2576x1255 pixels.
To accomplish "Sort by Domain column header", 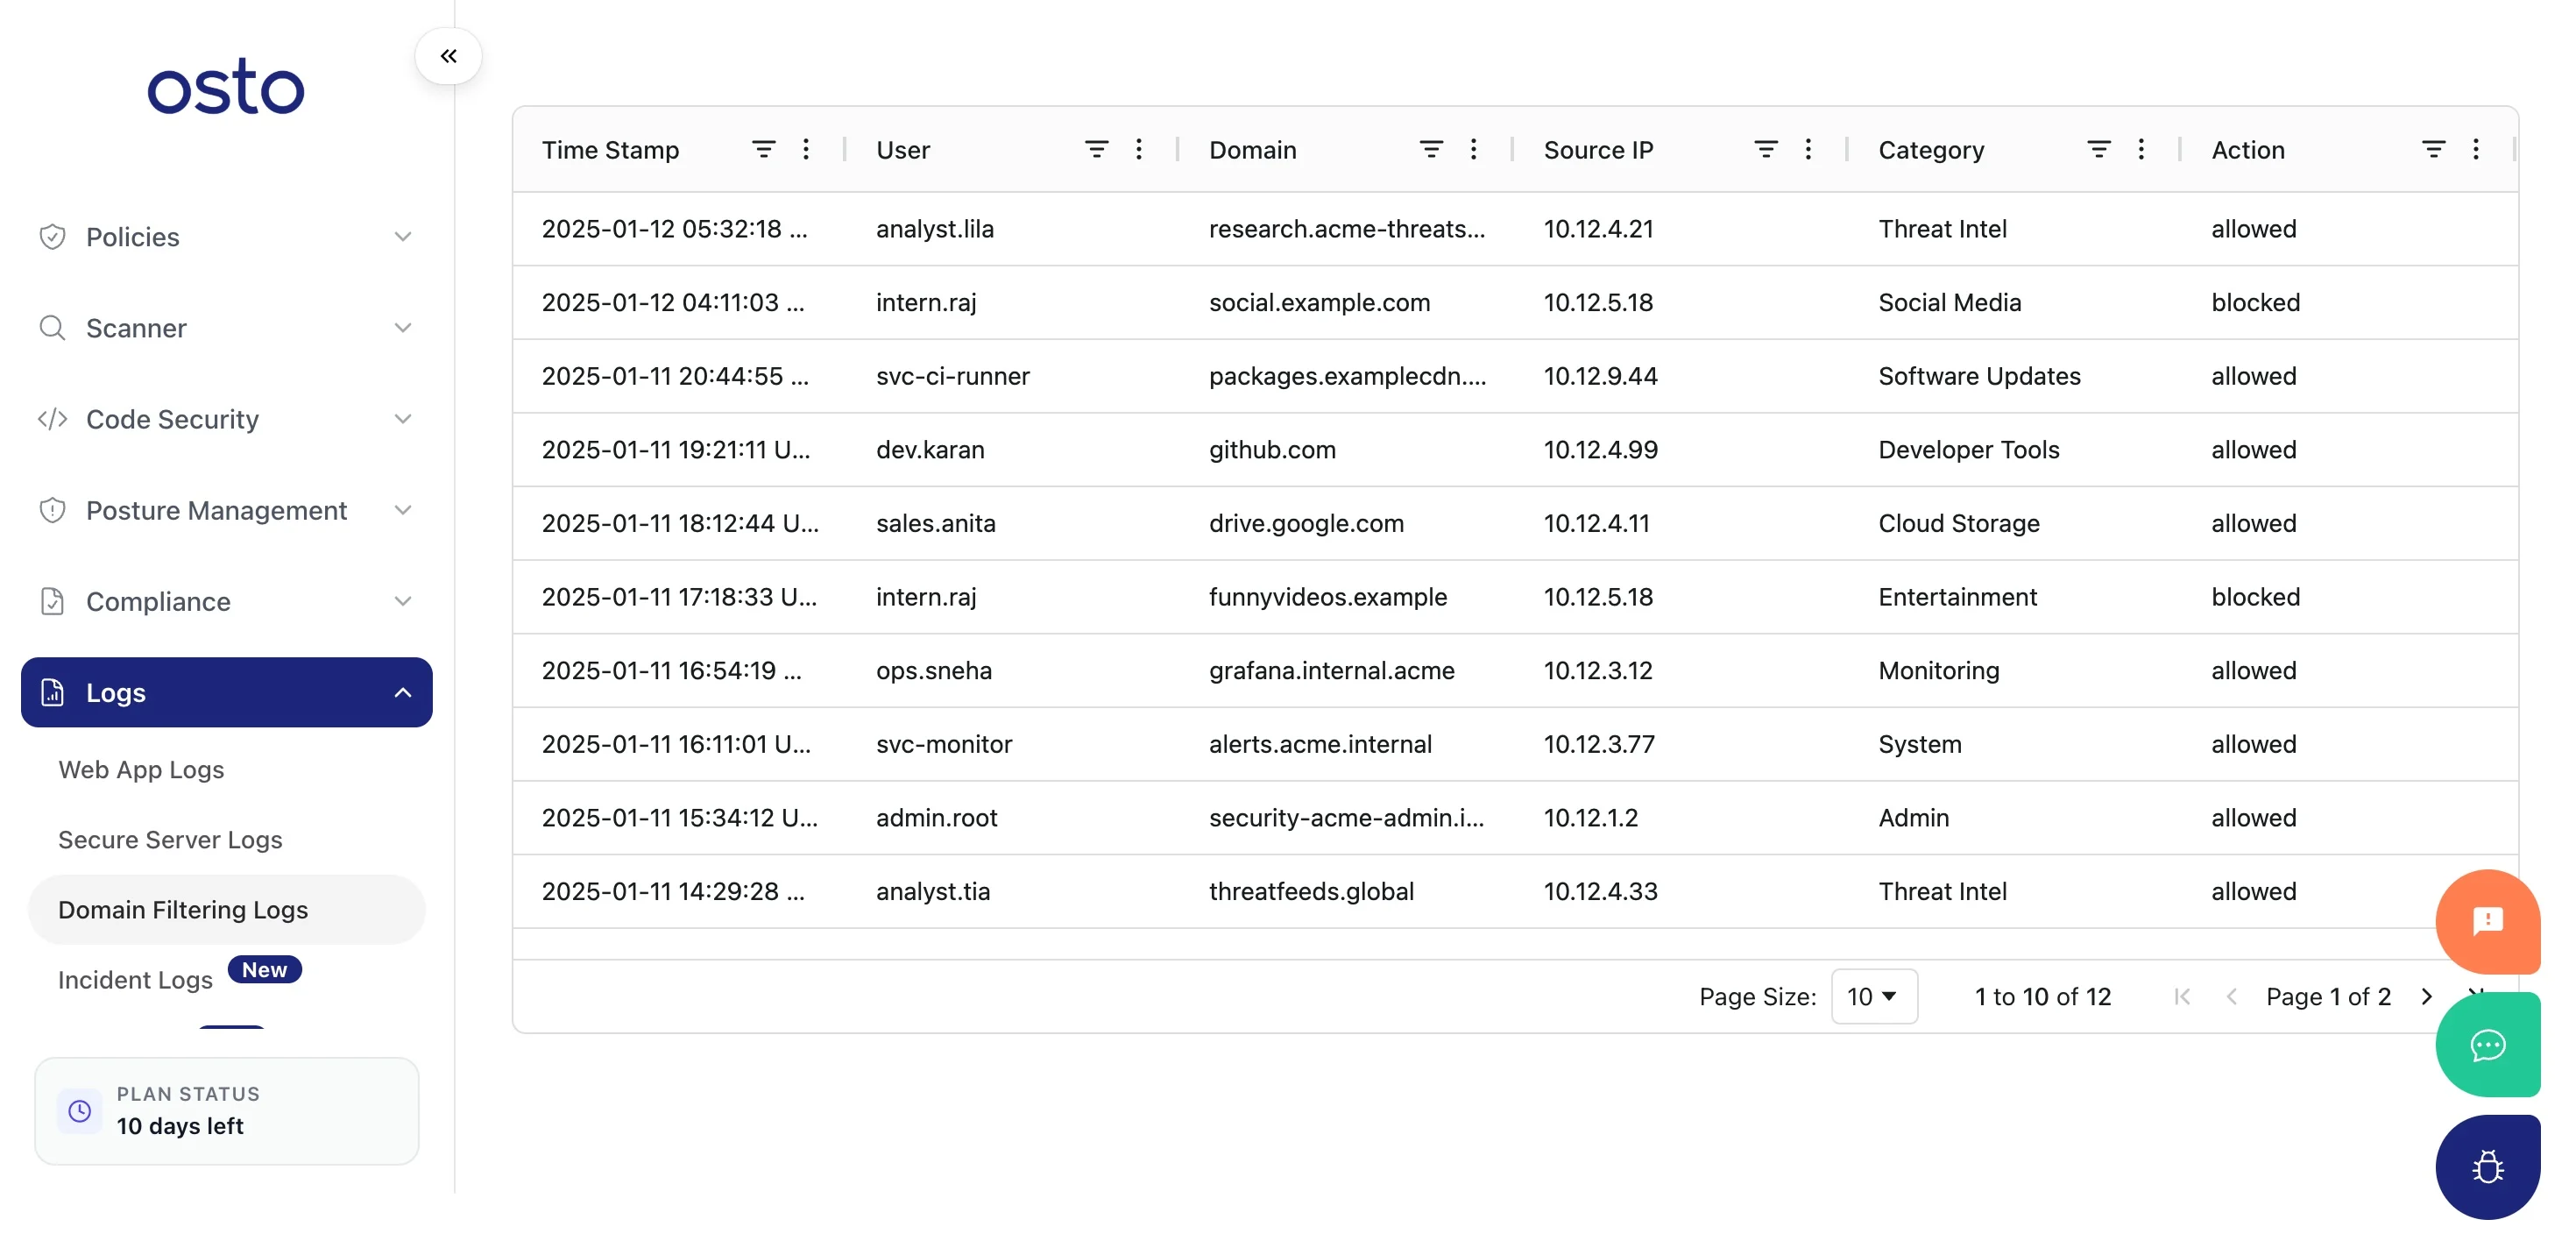I will click(1252, 150).
